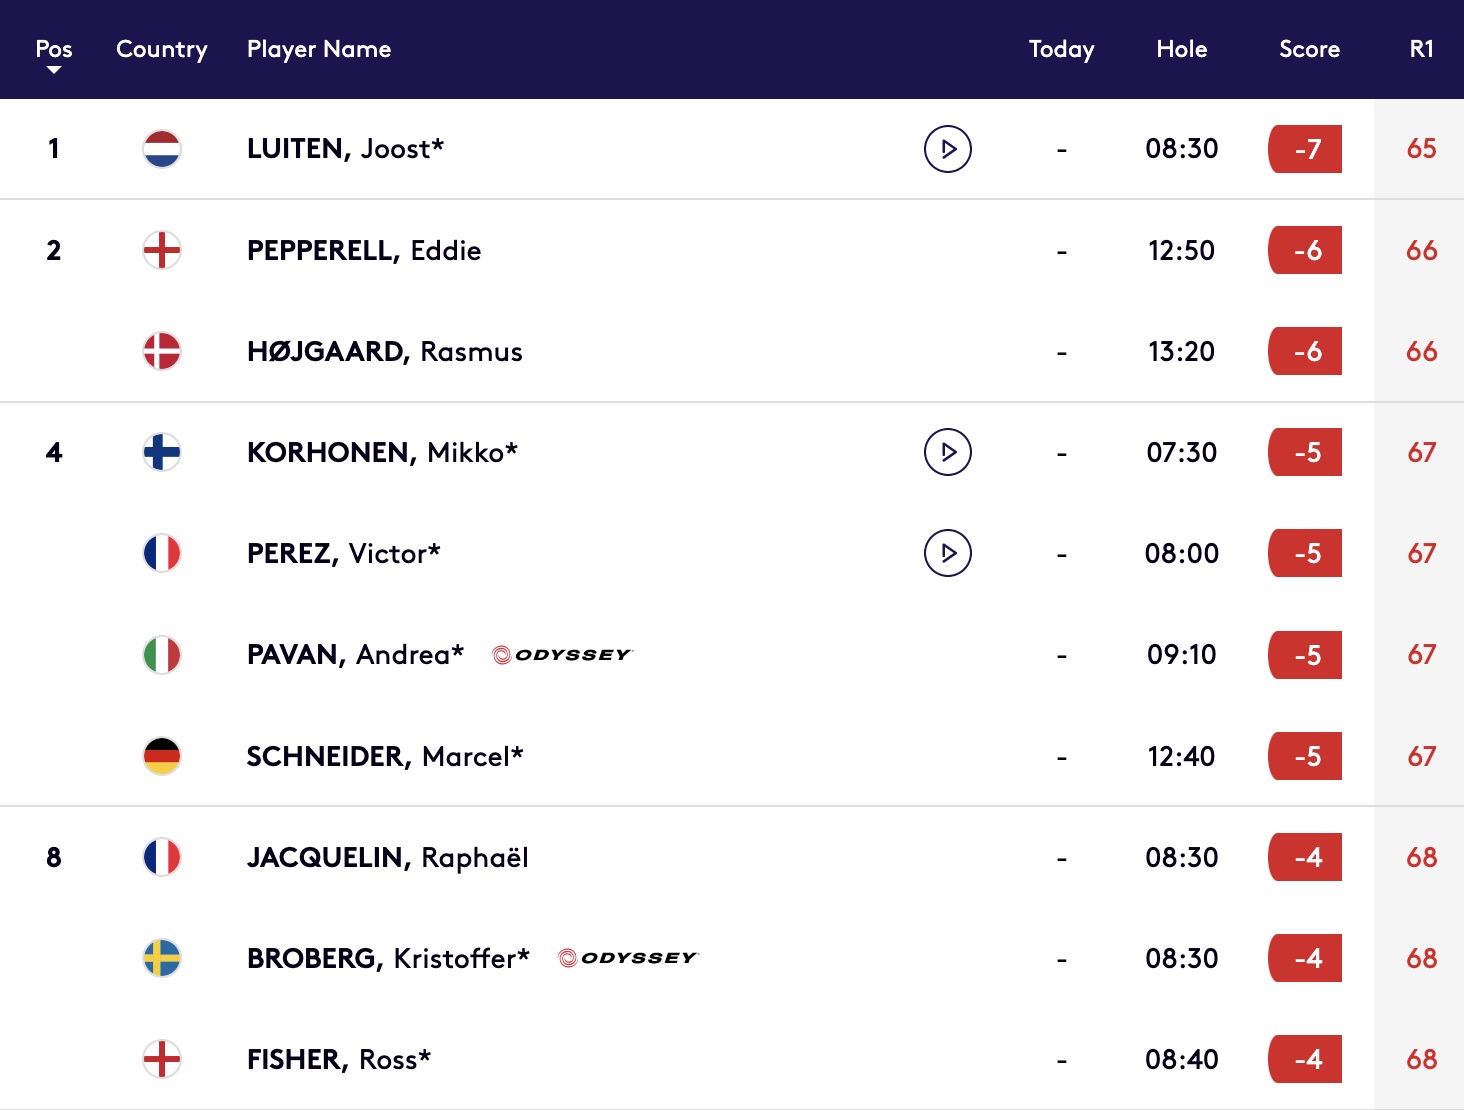1464x1110 pixels.
Task: Sort by Score column header
Action: click(x=1309, y=49)
